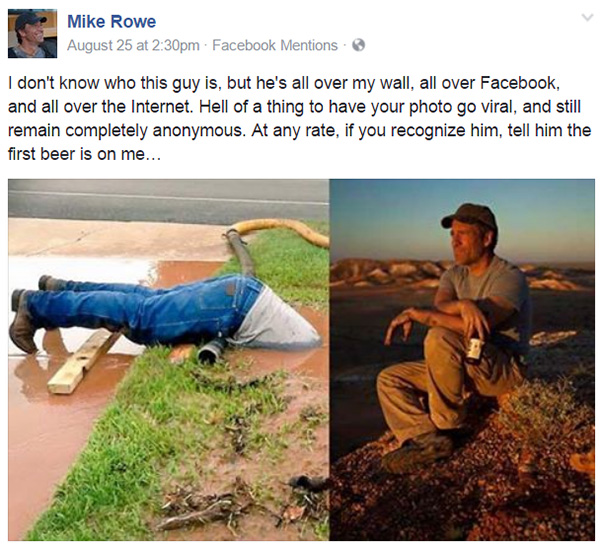This screenshot has width=600, height=547.
Task: Click the road at top of left photo
Action: coord(168,199)
